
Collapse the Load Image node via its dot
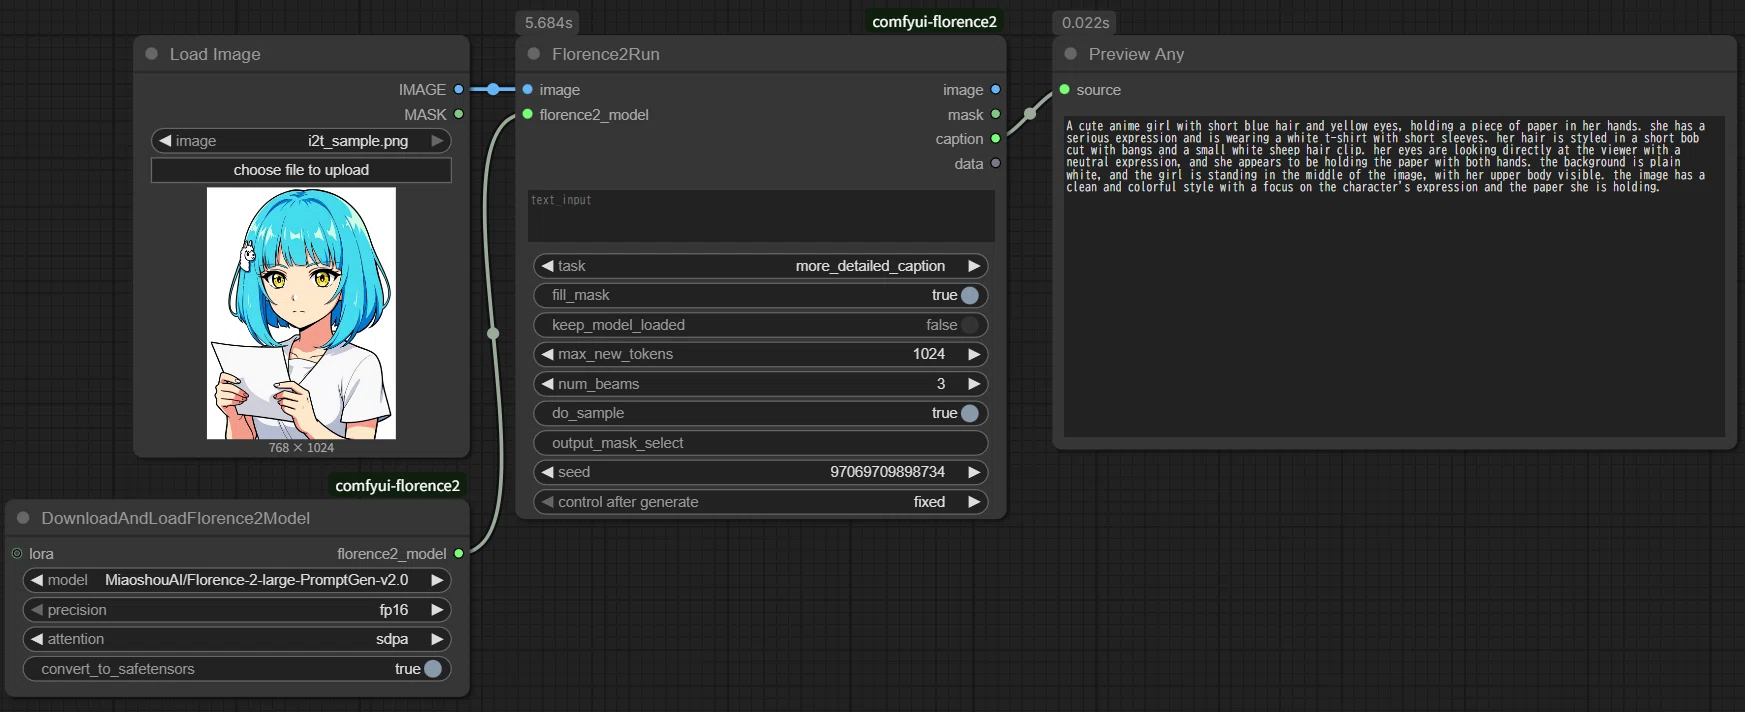[151, 54]
